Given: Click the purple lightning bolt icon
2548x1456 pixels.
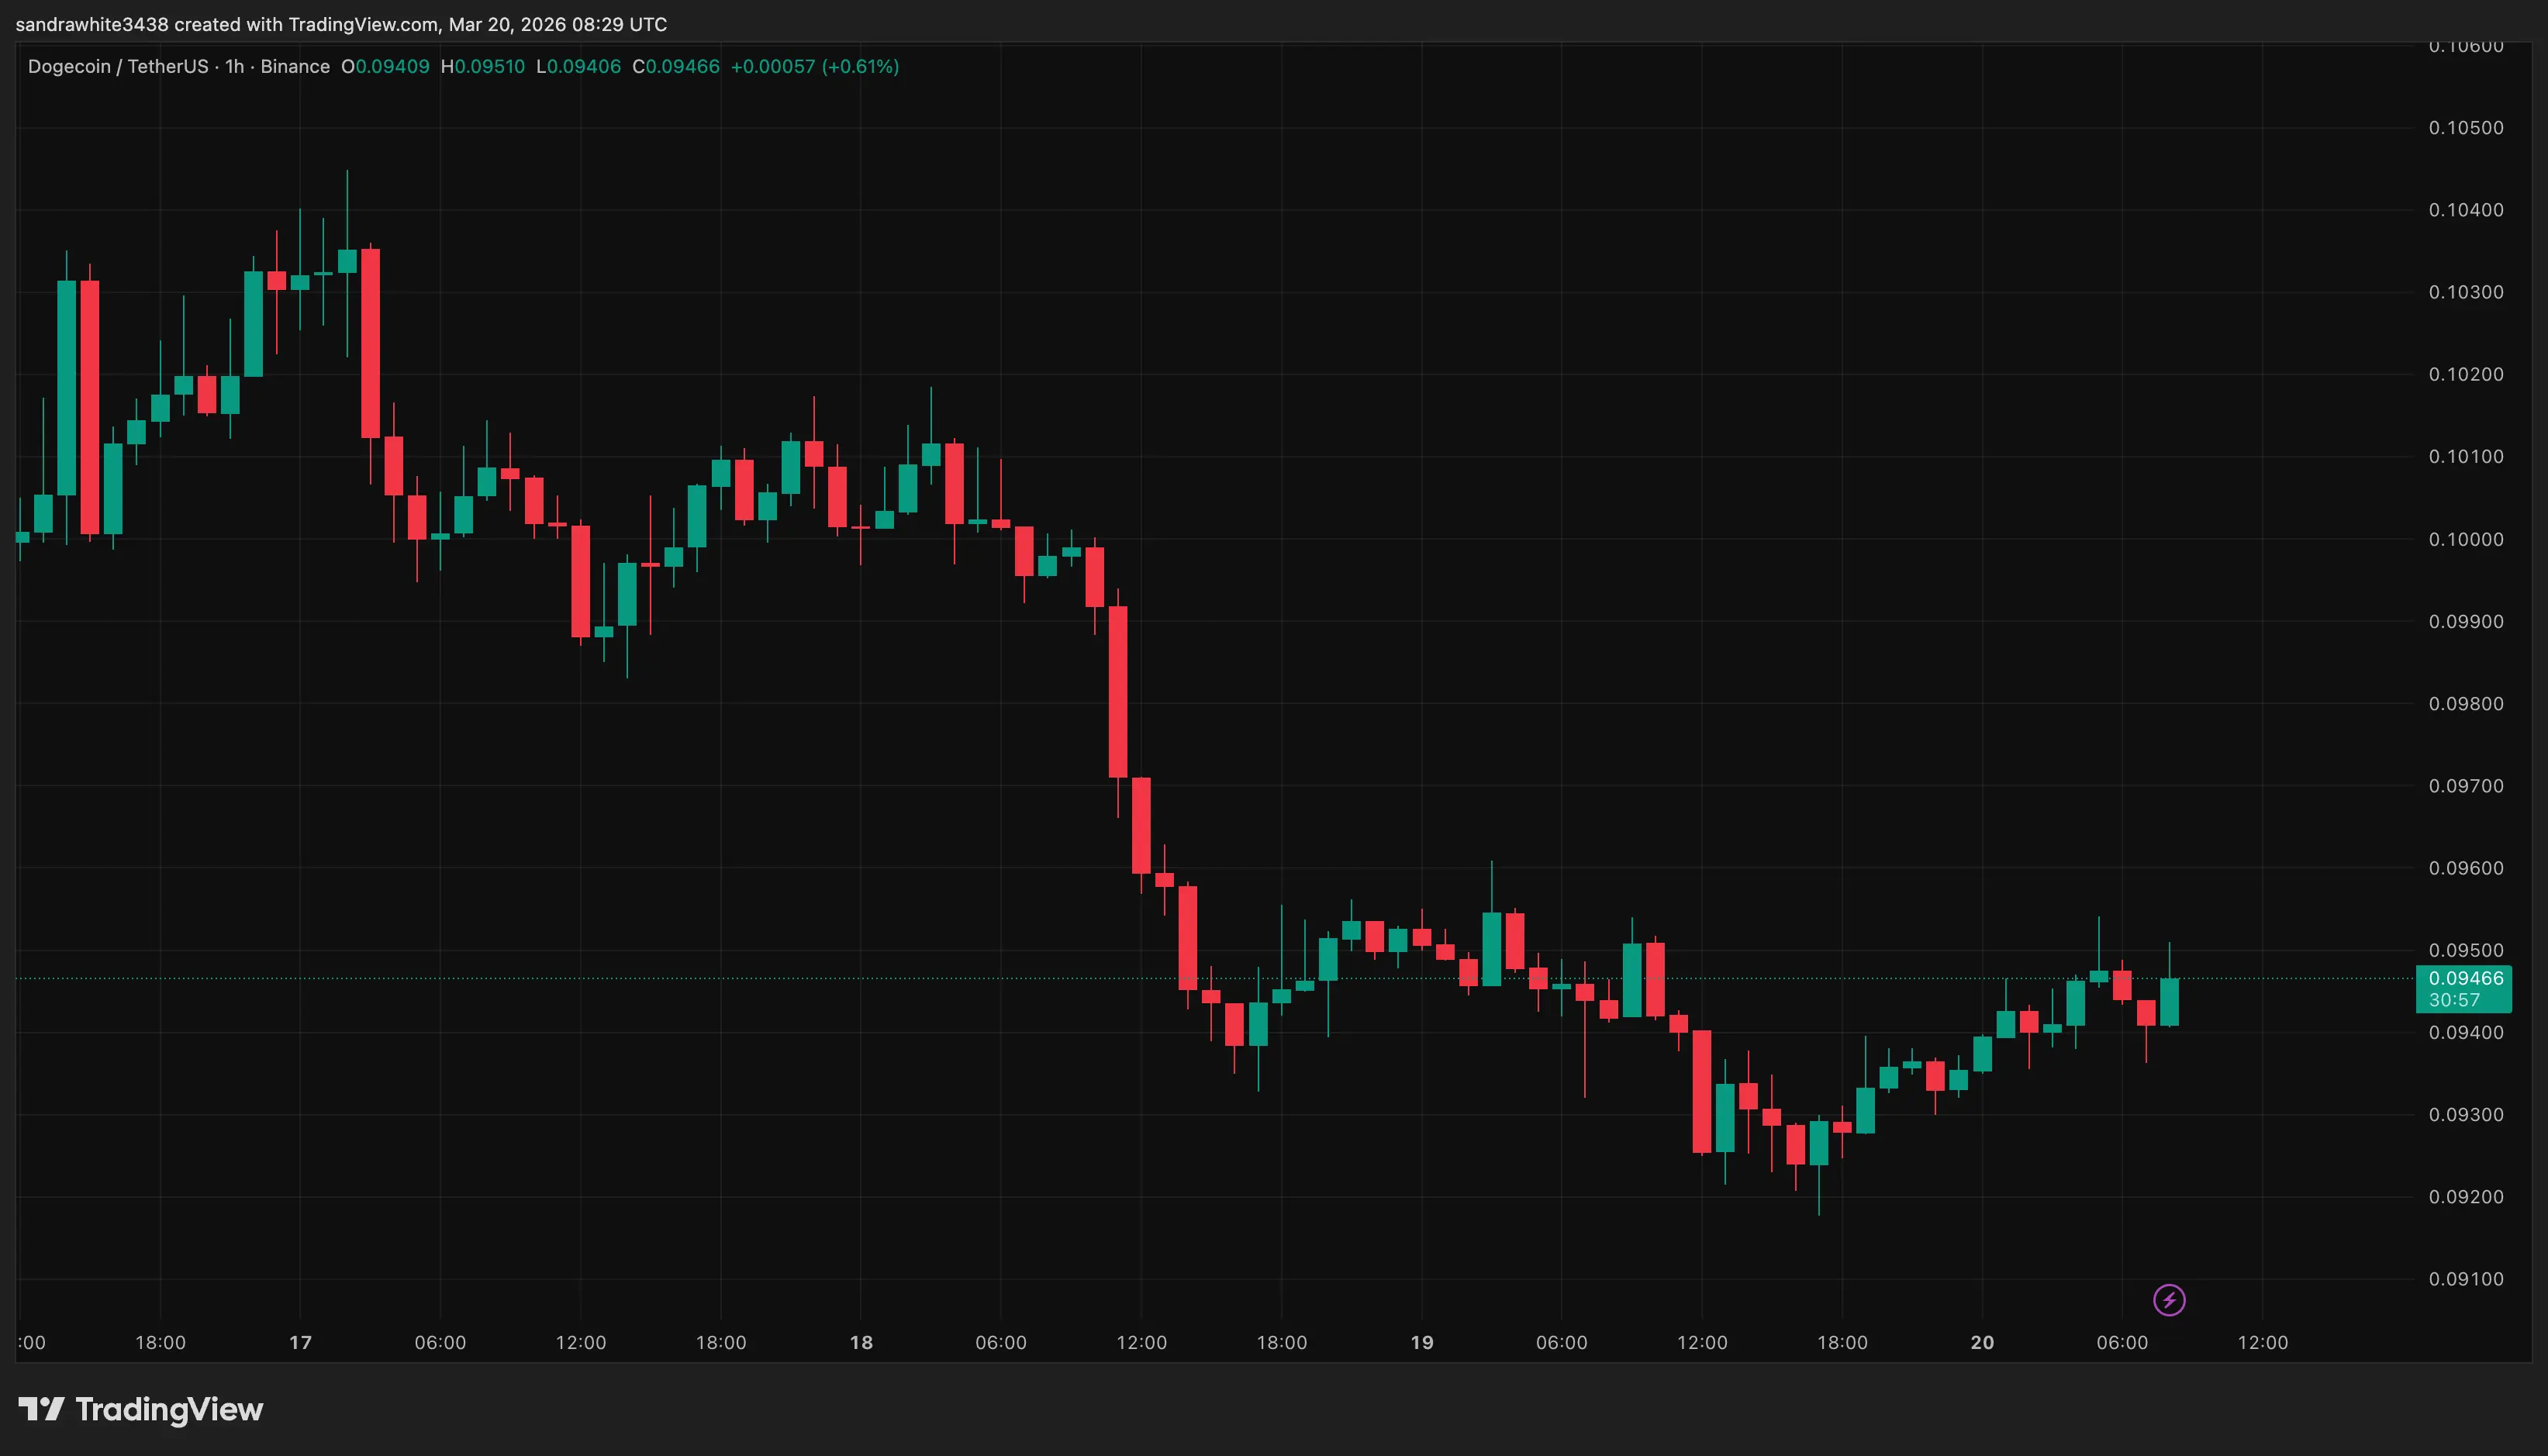Looking at the screenshot, I should point(2169,1300).
